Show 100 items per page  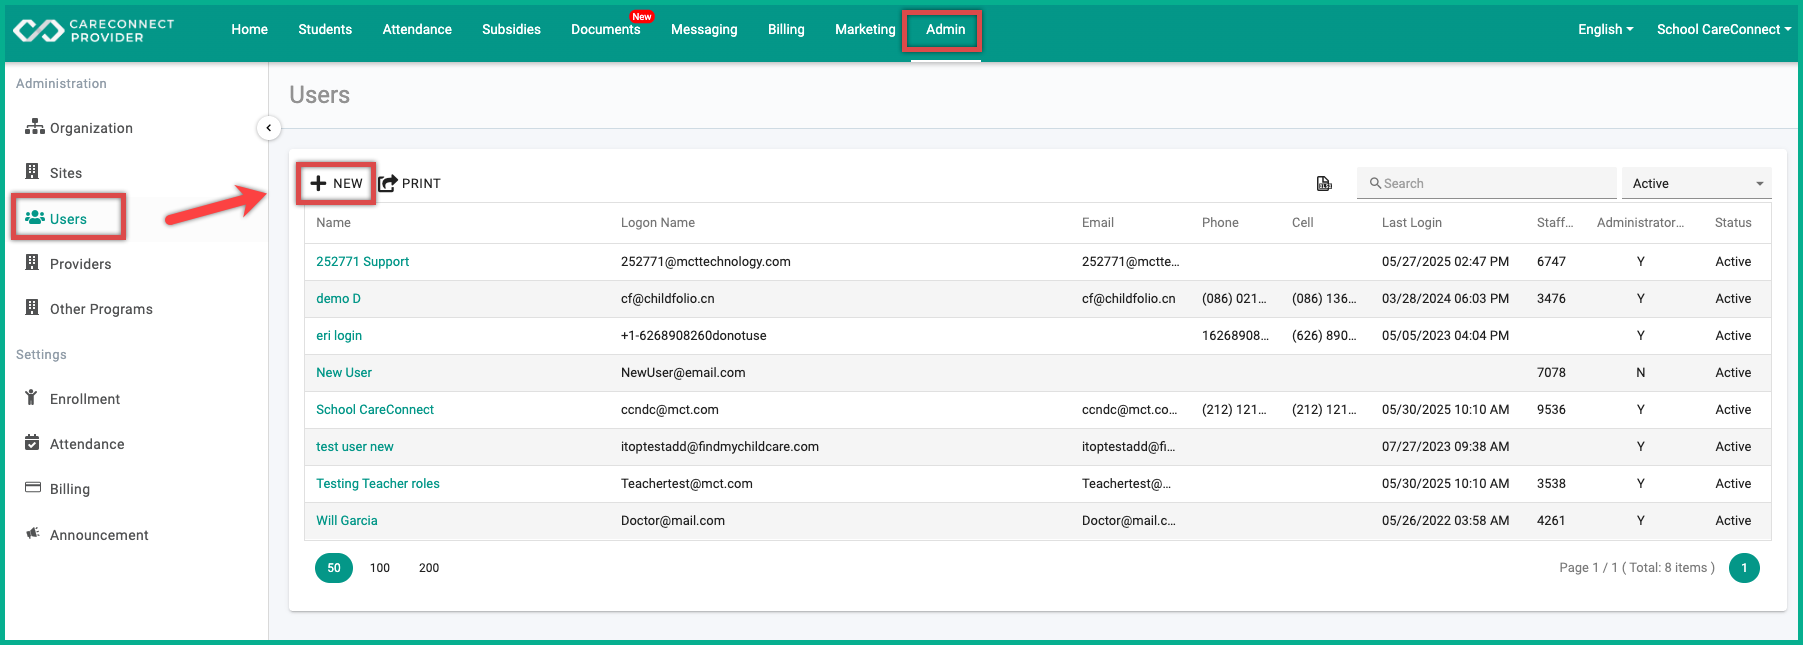[x=380, y=568]
